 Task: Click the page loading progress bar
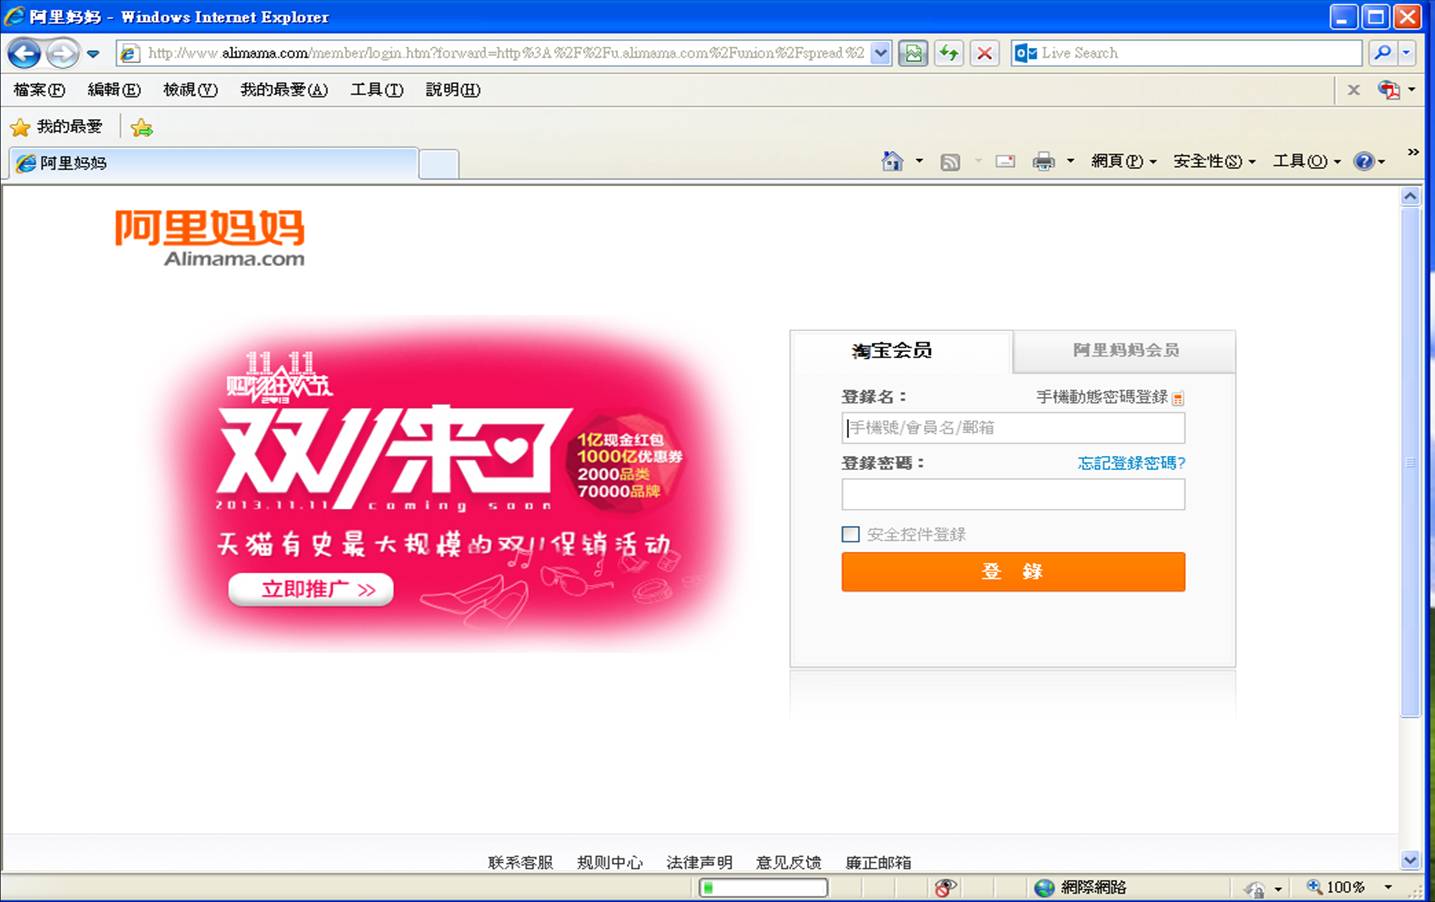(x=763, y=888)
